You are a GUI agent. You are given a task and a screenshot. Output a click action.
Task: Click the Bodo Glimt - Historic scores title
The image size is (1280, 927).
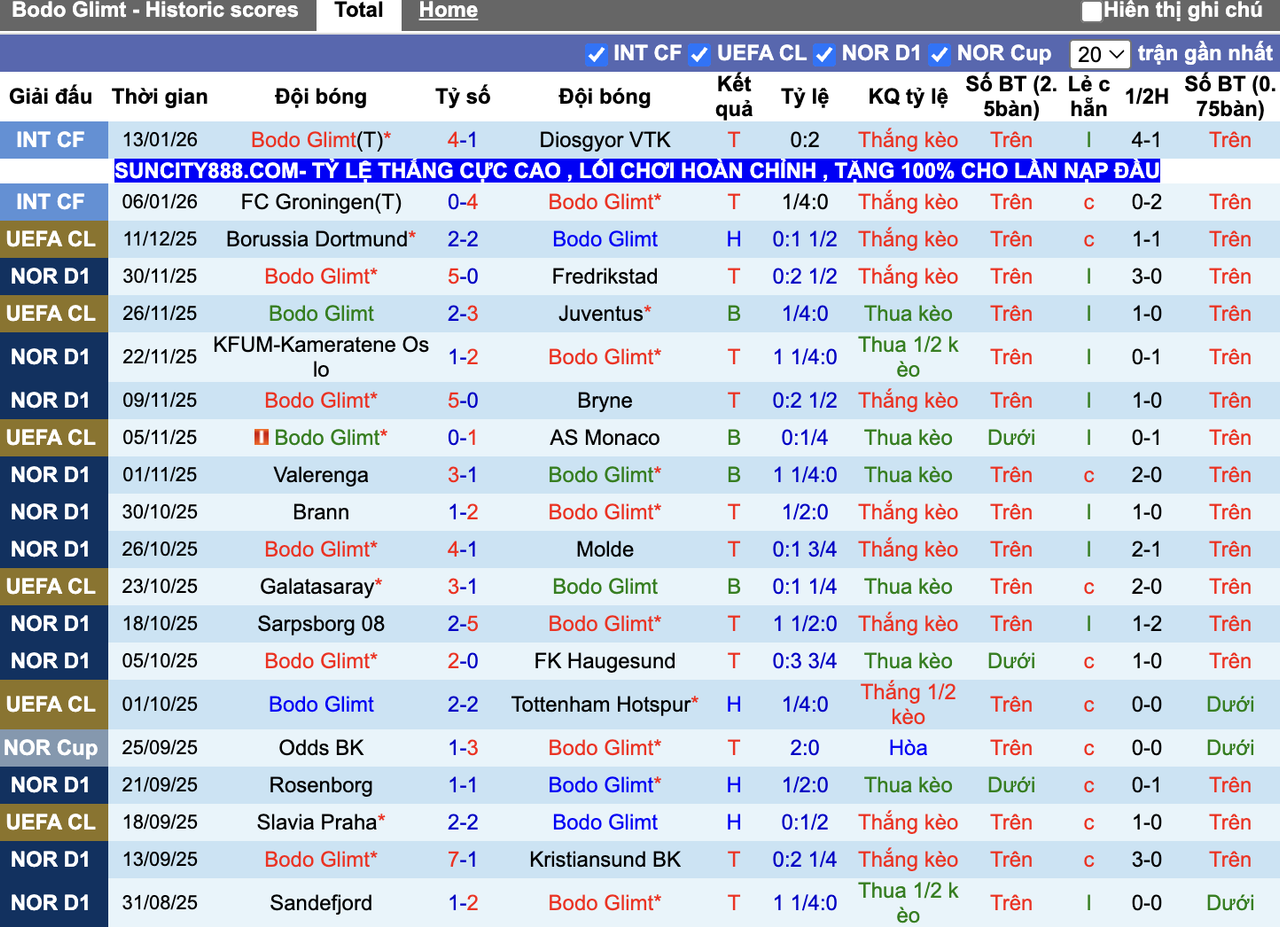click(155, 11)
